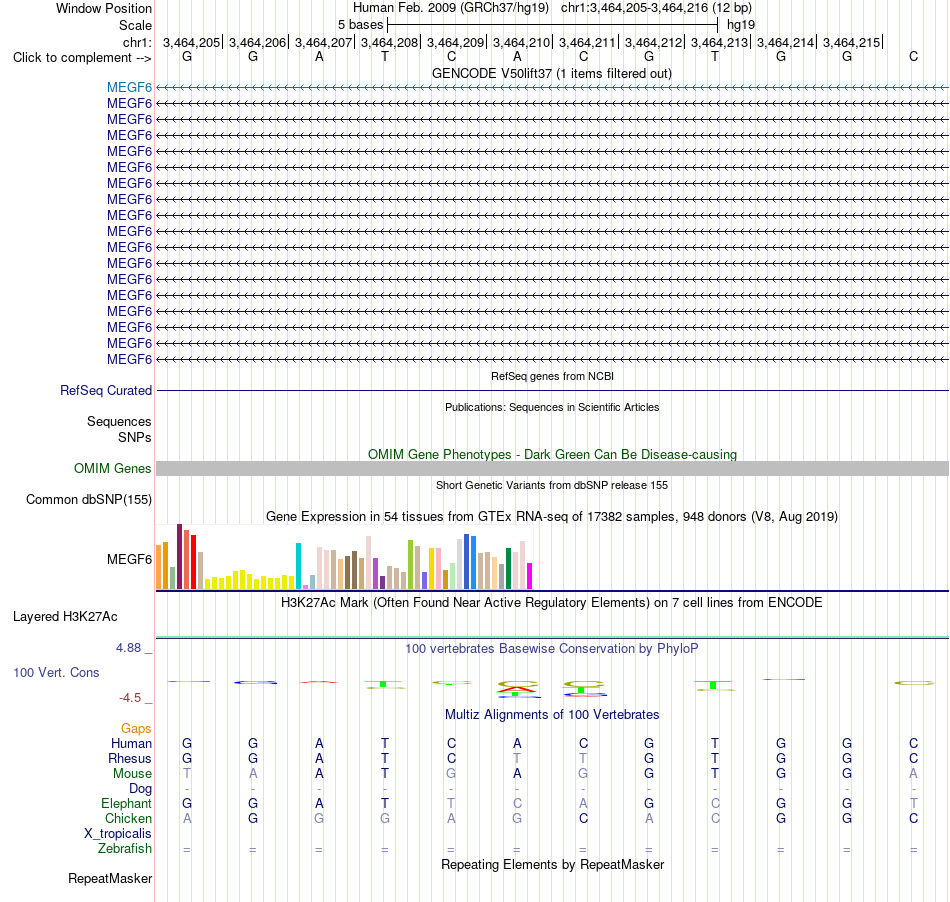Click the genome title 'Human Feb. 2009 (GRCh37/hg19)'
The image size is (950, 902).
click(451, 8)
